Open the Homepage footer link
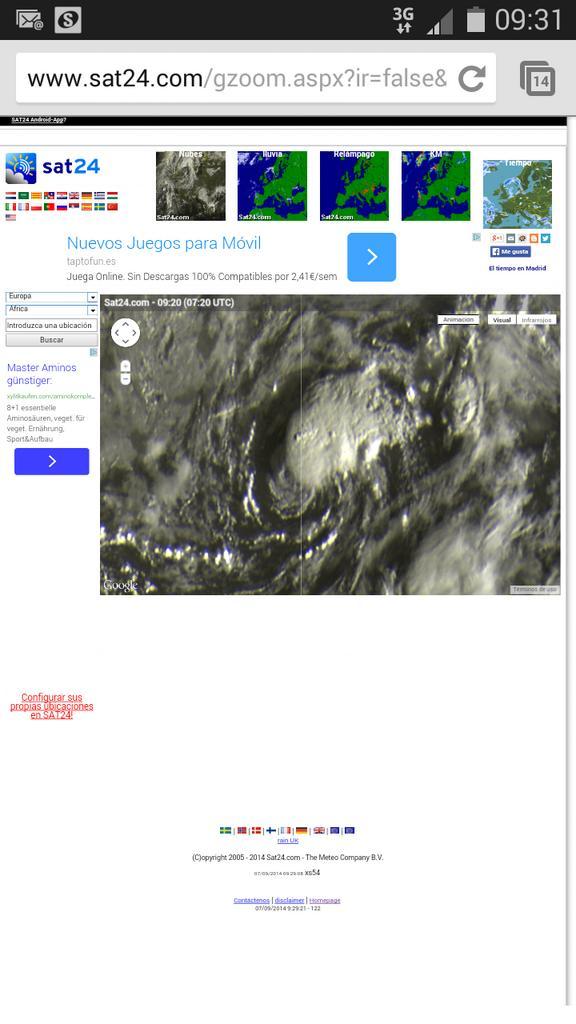 tap(325, 901)
